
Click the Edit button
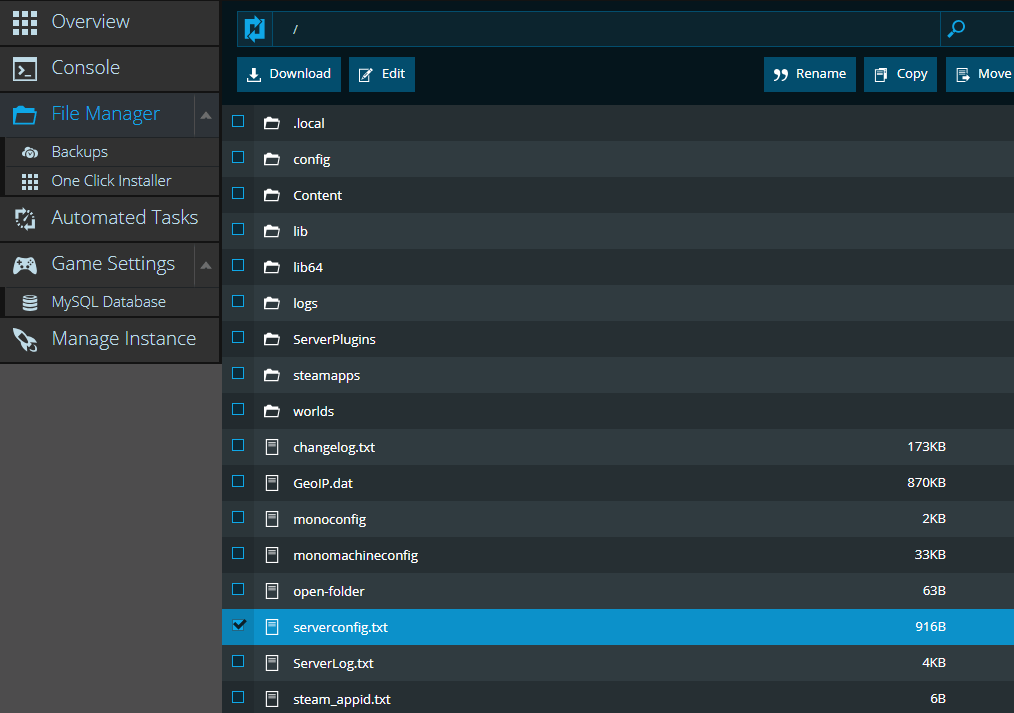(382, 74)
